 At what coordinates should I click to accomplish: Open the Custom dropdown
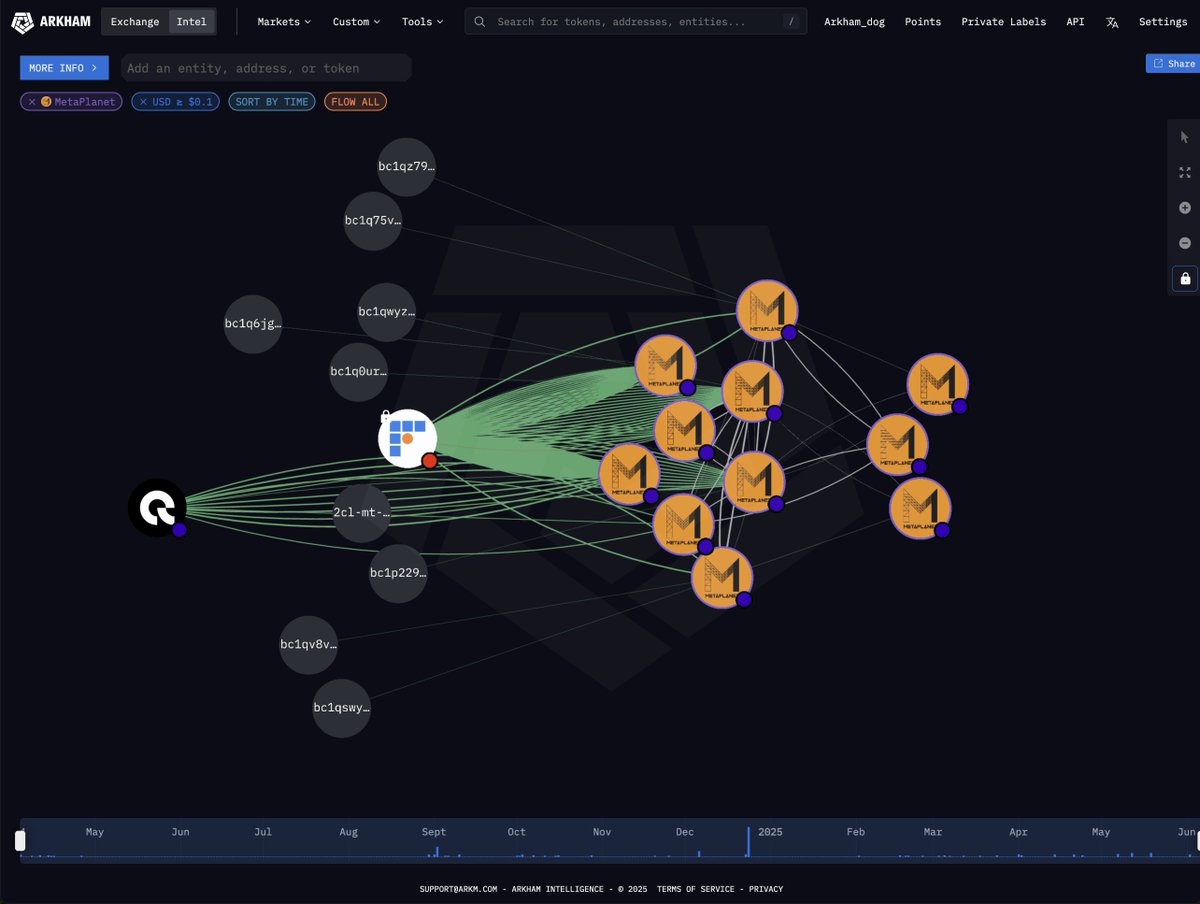tap(356, 21)
